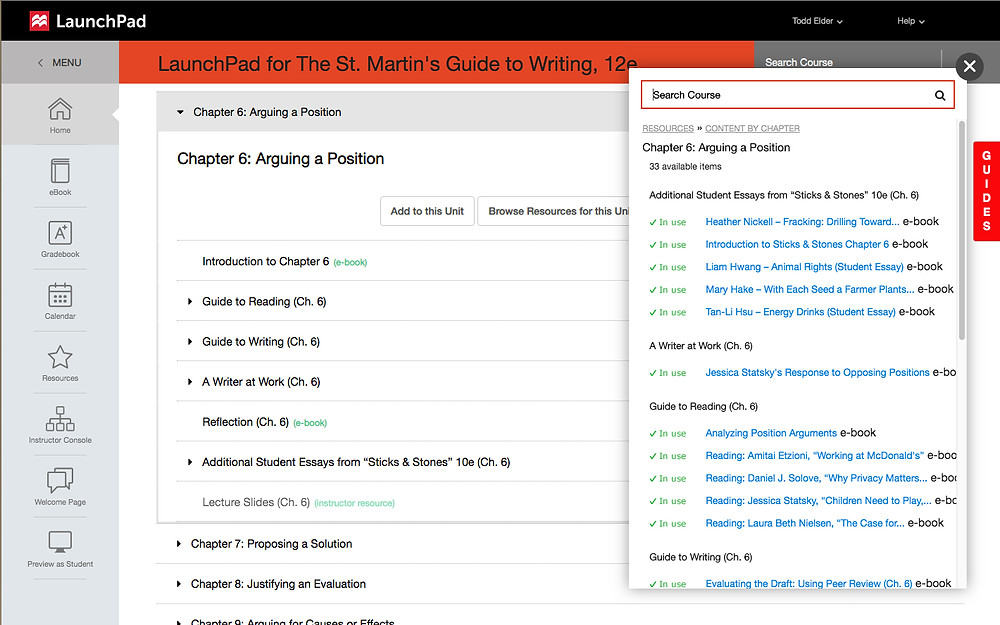Image resolution: width=1000 pixels, height=625 pixels.
Task: Click the Search Course header tab
Action: coord(798,62)
